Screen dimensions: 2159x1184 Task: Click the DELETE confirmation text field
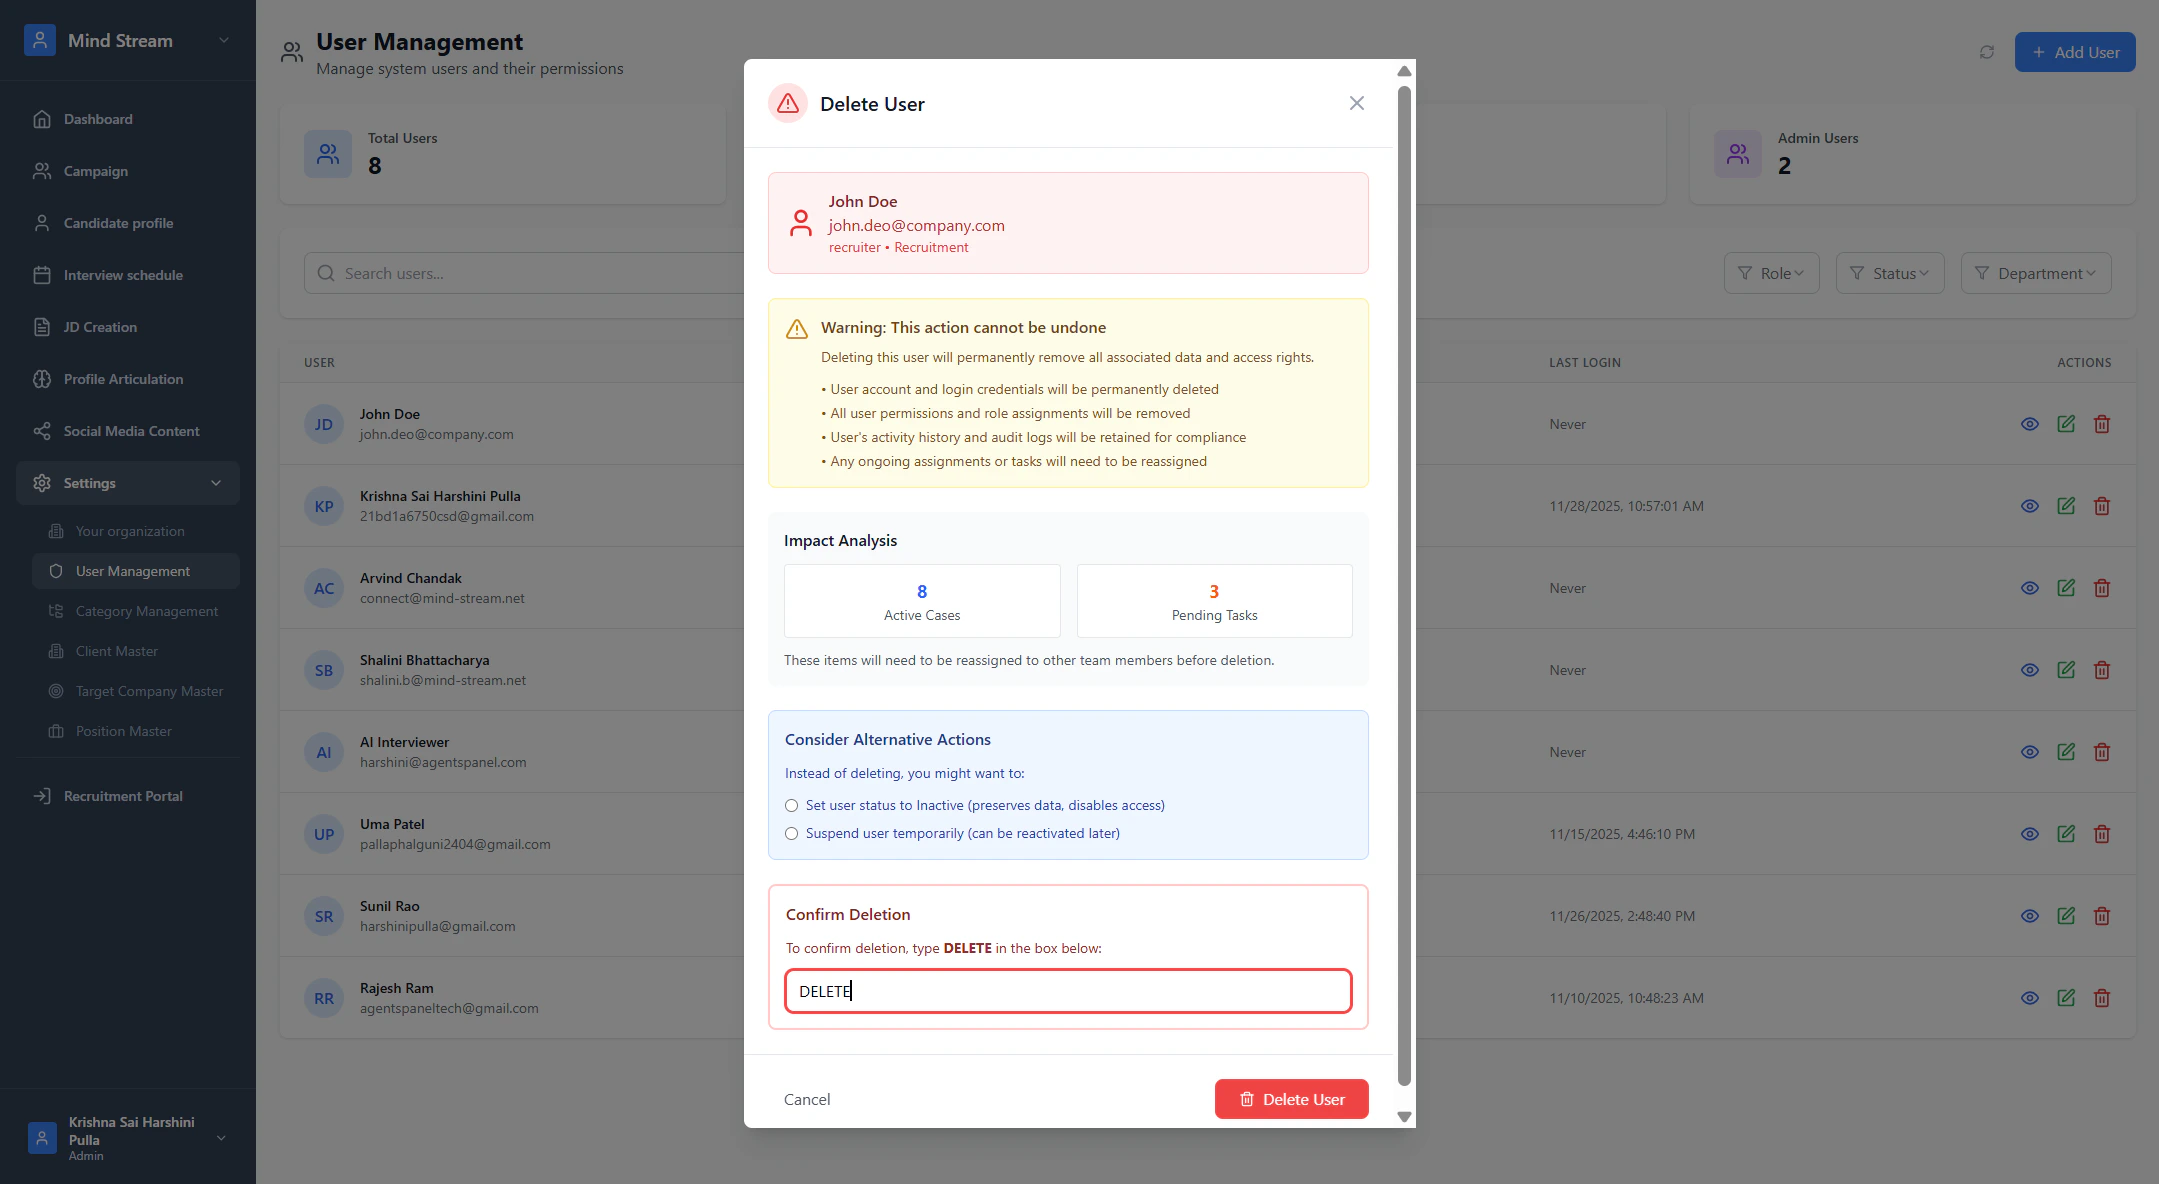tap(1068, 991)
